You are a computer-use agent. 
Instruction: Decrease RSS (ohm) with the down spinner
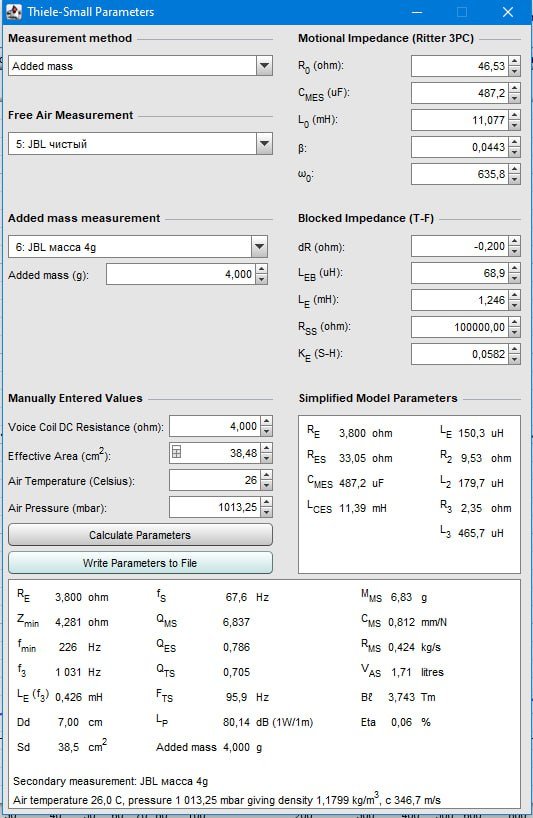click(x=515, y=333)
